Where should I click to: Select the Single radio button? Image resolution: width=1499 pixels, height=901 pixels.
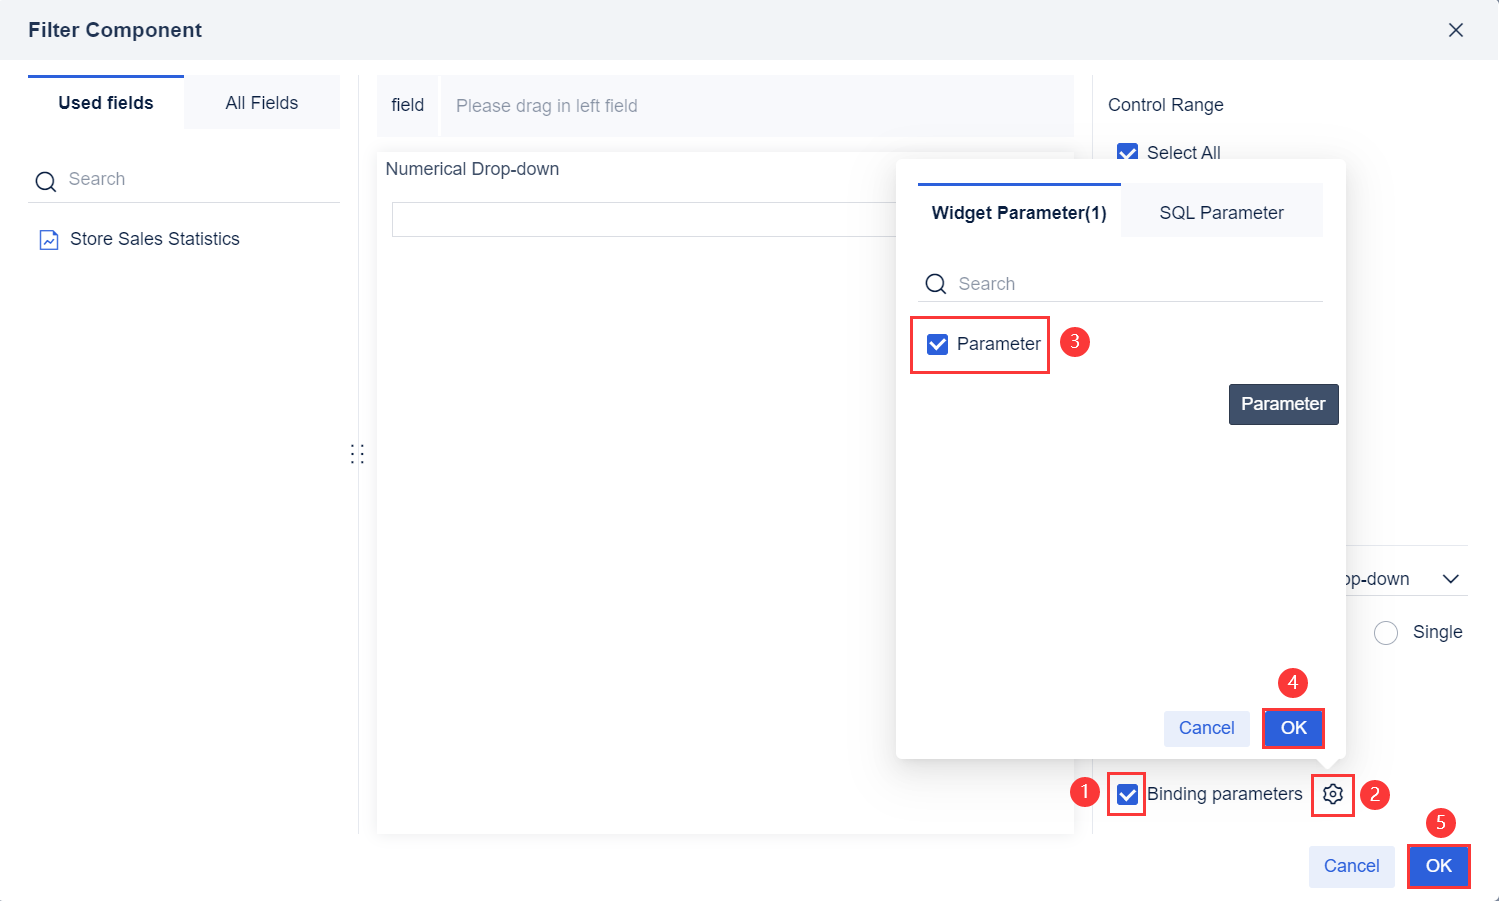click(1386, 632)
